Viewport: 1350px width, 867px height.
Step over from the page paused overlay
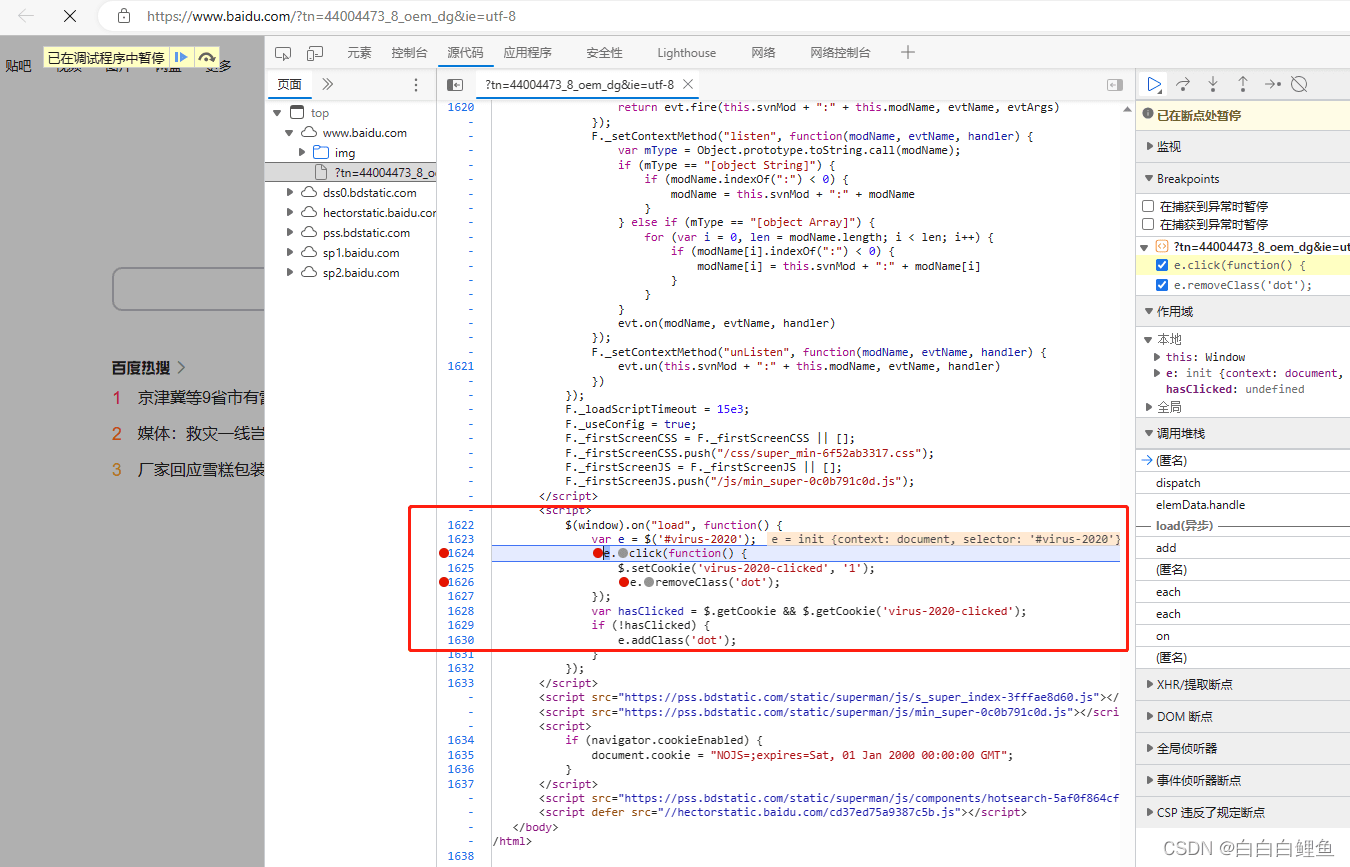[x=206, y=58]
